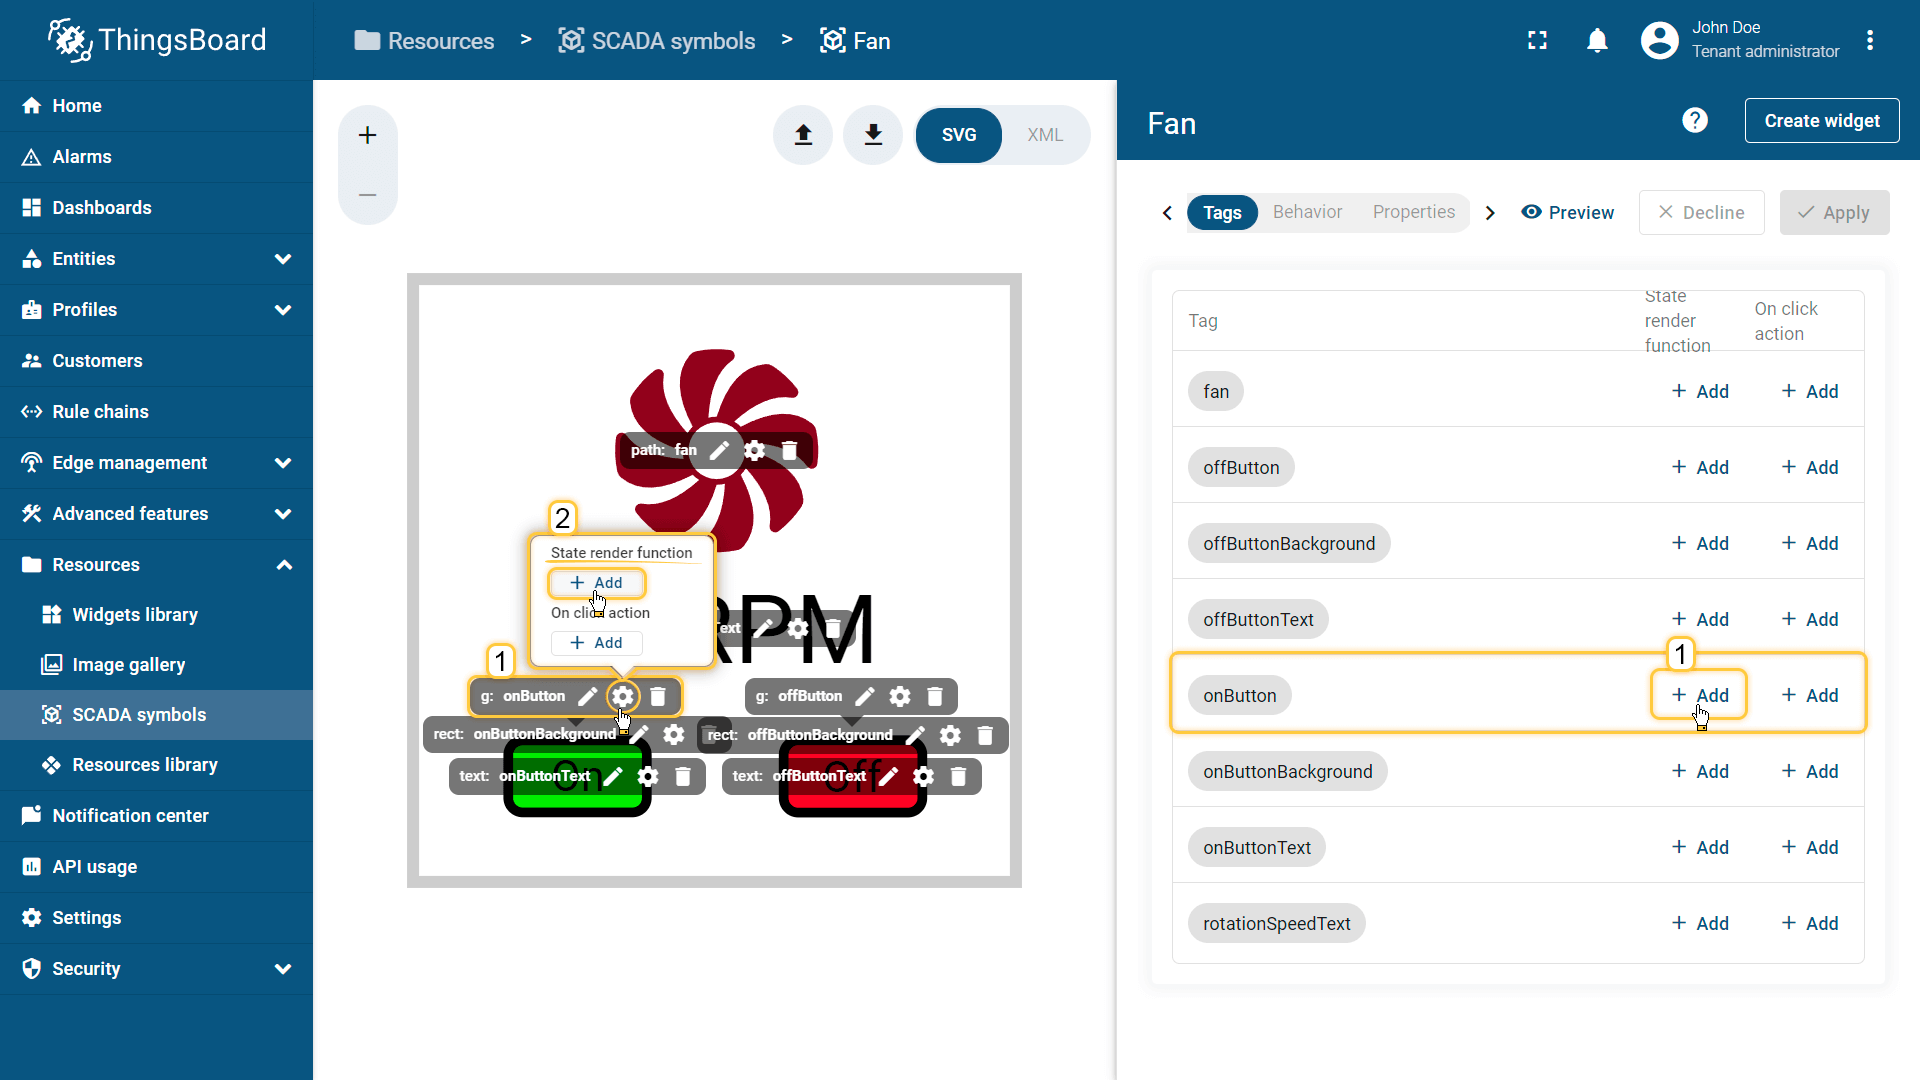
Task: Switch editor to SVG mode
Action: click(x=958, y=135)
